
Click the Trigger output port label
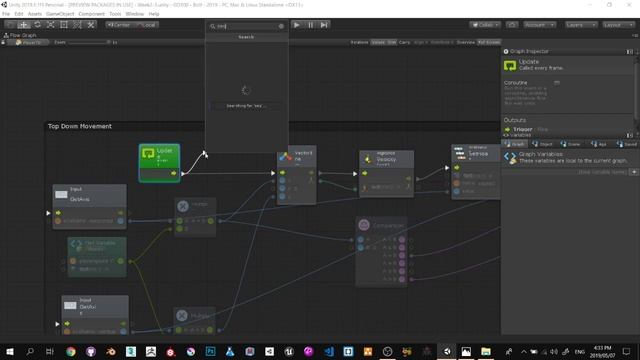coord(522,129)
